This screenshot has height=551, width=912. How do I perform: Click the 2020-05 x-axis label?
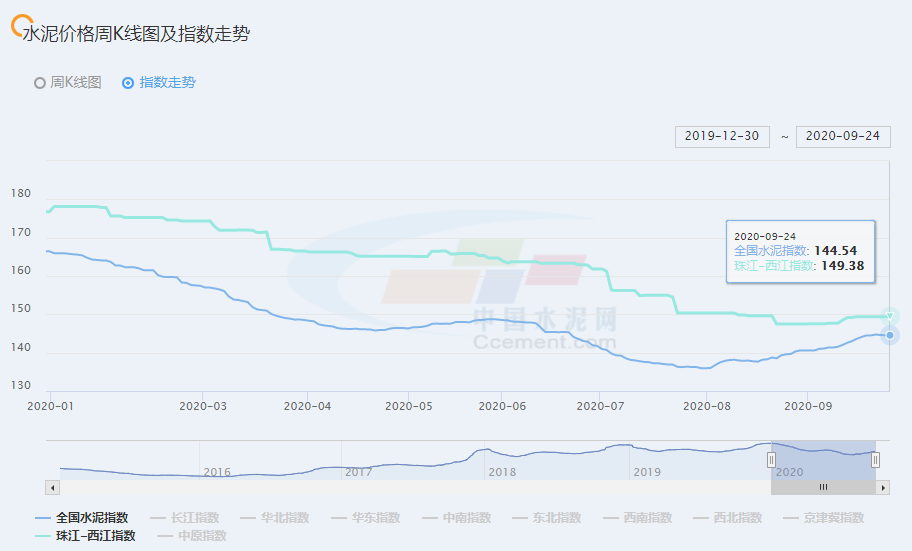409,406
